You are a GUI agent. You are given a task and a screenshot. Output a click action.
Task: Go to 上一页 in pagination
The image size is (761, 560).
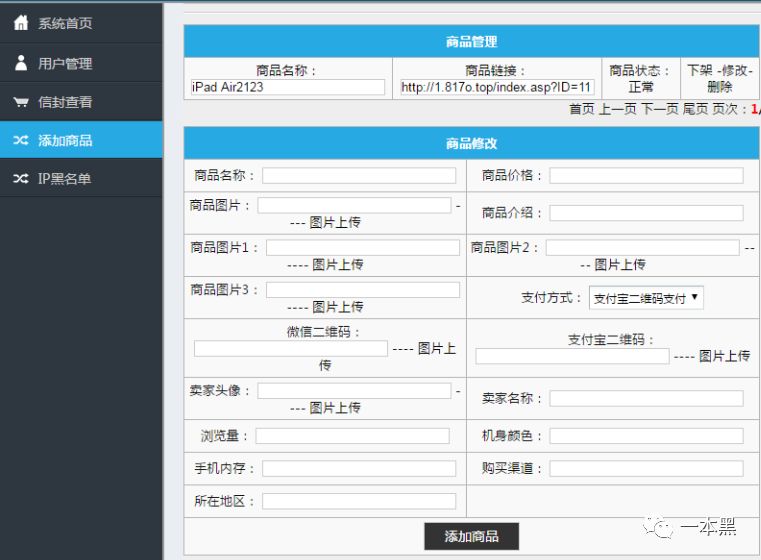(x=617, y=109)
